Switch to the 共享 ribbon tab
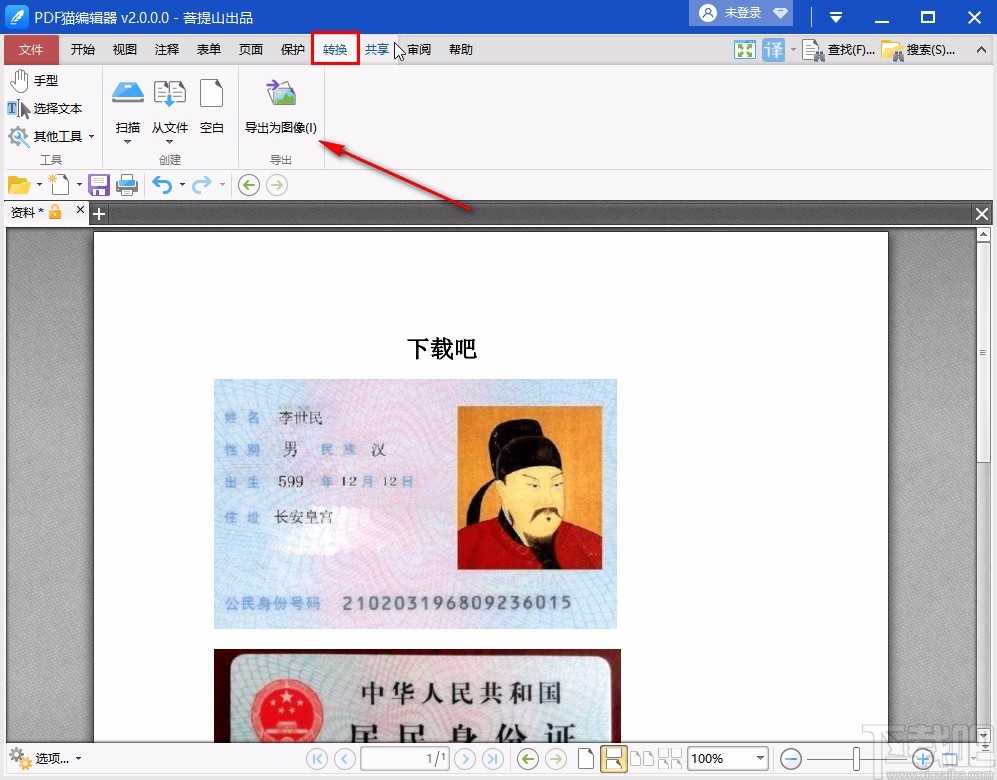Viewport: 997px width, 780px height. 377,49
